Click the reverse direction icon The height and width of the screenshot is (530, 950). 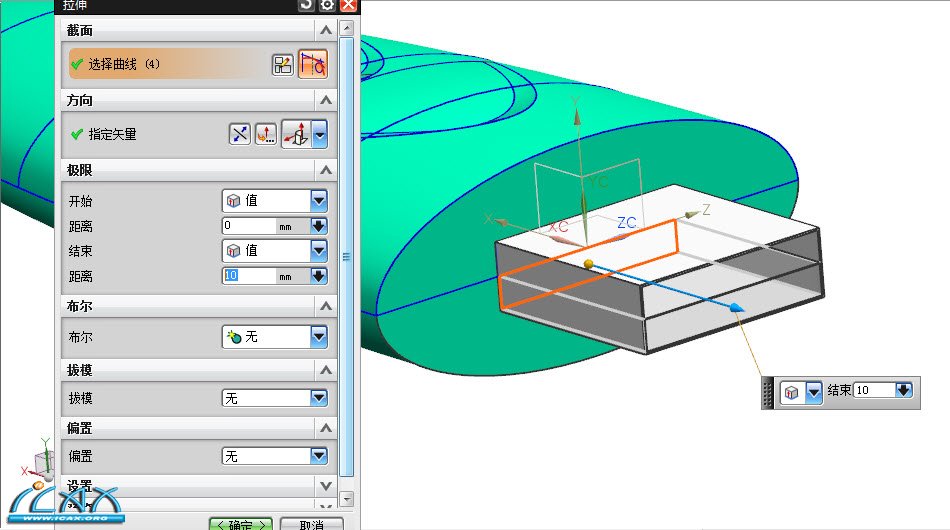[239, 133]
